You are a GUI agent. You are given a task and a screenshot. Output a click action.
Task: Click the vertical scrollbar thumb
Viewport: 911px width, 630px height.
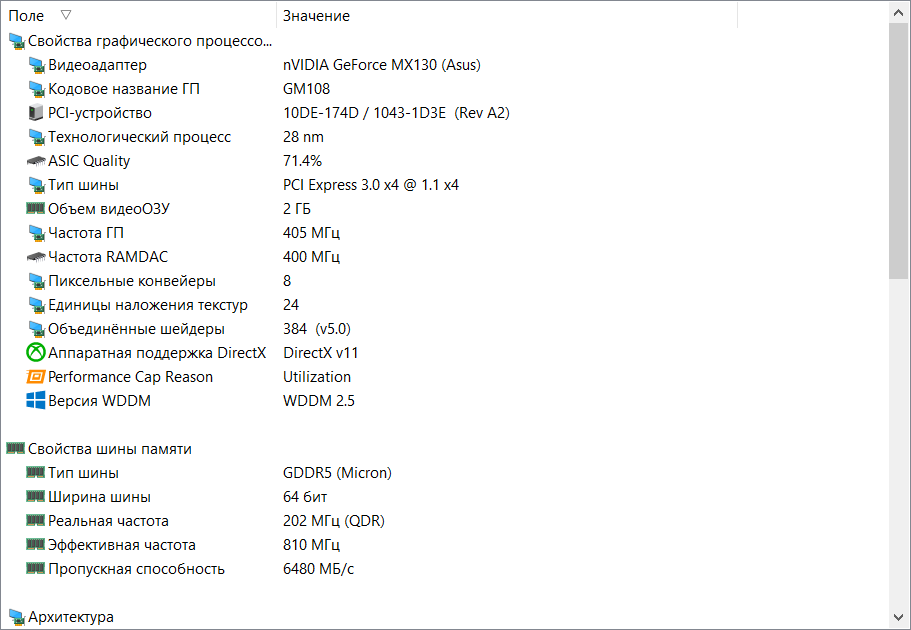[x=899, y=151]
